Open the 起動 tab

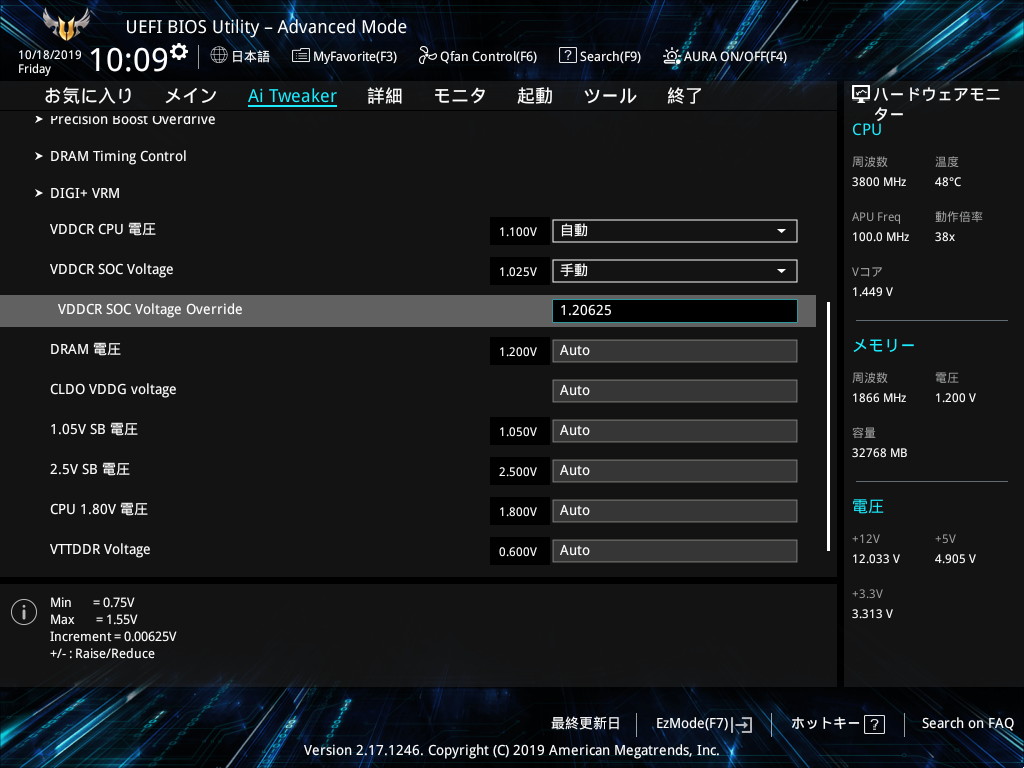tap(535, 96)
